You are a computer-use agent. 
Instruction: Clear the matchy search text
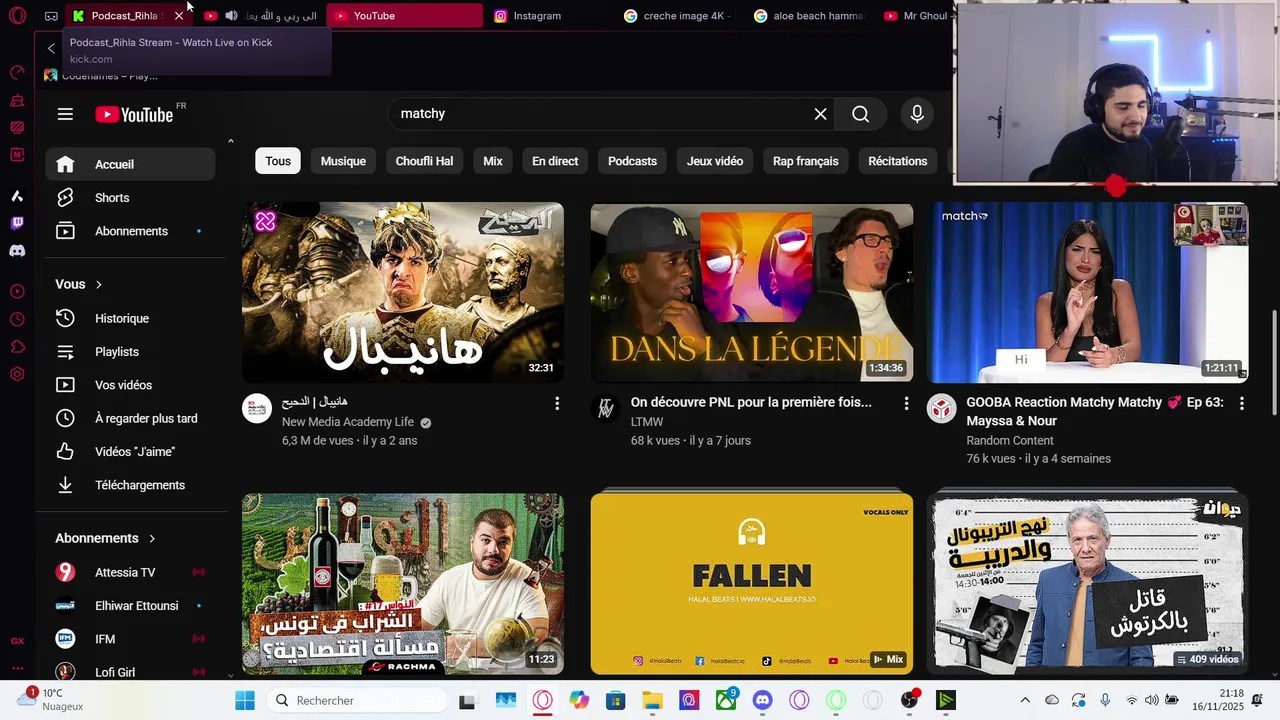[820, 114]
